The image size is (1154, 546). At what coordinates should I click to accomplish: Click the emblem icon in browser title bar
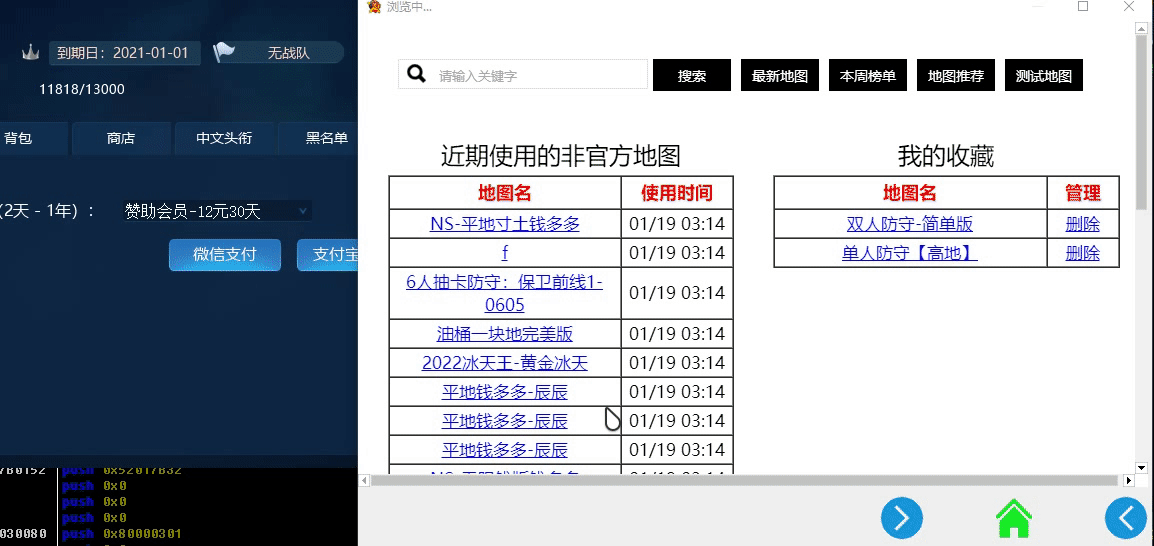click(374, 7)
